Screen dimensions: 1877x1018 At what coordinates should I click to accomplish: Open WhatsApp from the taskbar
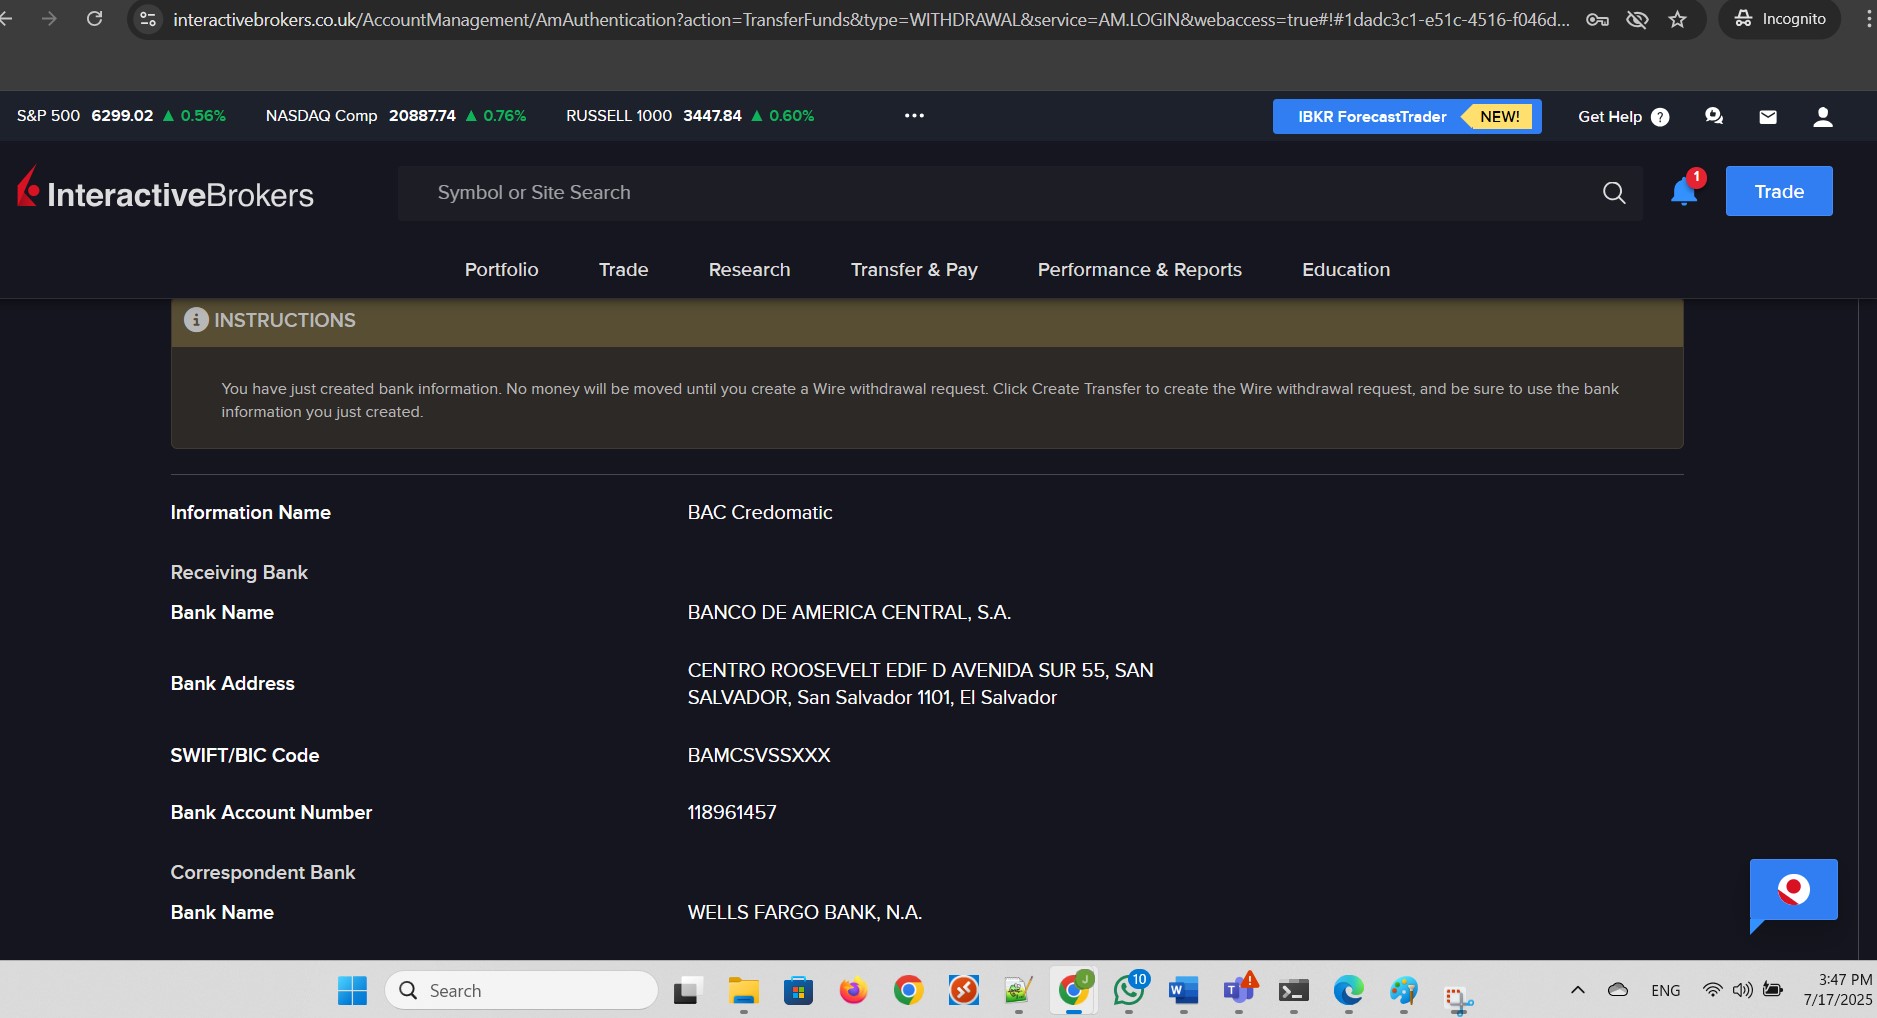click(1129, 991)
